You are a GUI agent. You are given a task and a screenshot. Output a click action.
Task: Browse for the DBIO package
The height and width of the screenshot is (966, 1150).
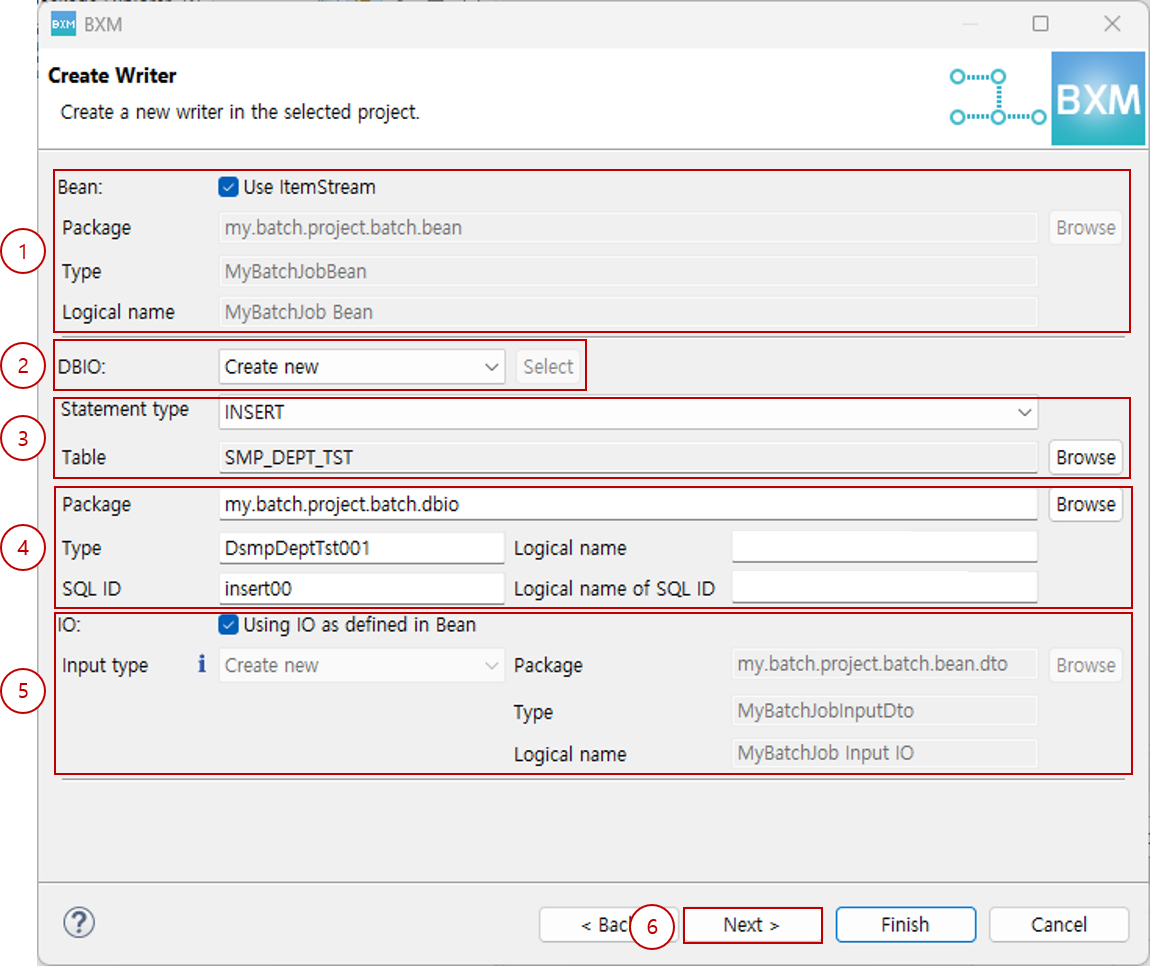(1084, 504)
